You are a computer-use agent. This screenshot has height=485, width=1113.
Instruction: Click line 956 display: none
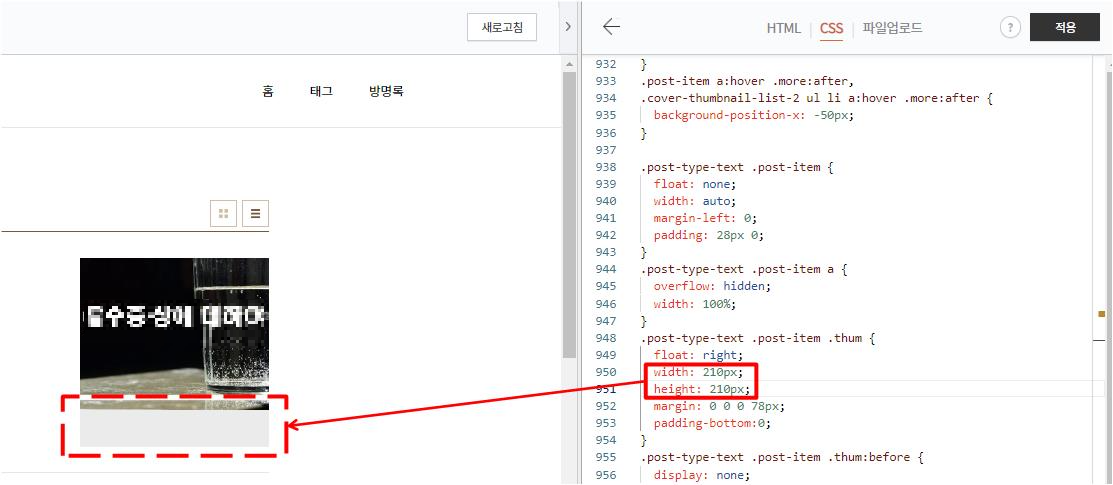tap(701, 474)
